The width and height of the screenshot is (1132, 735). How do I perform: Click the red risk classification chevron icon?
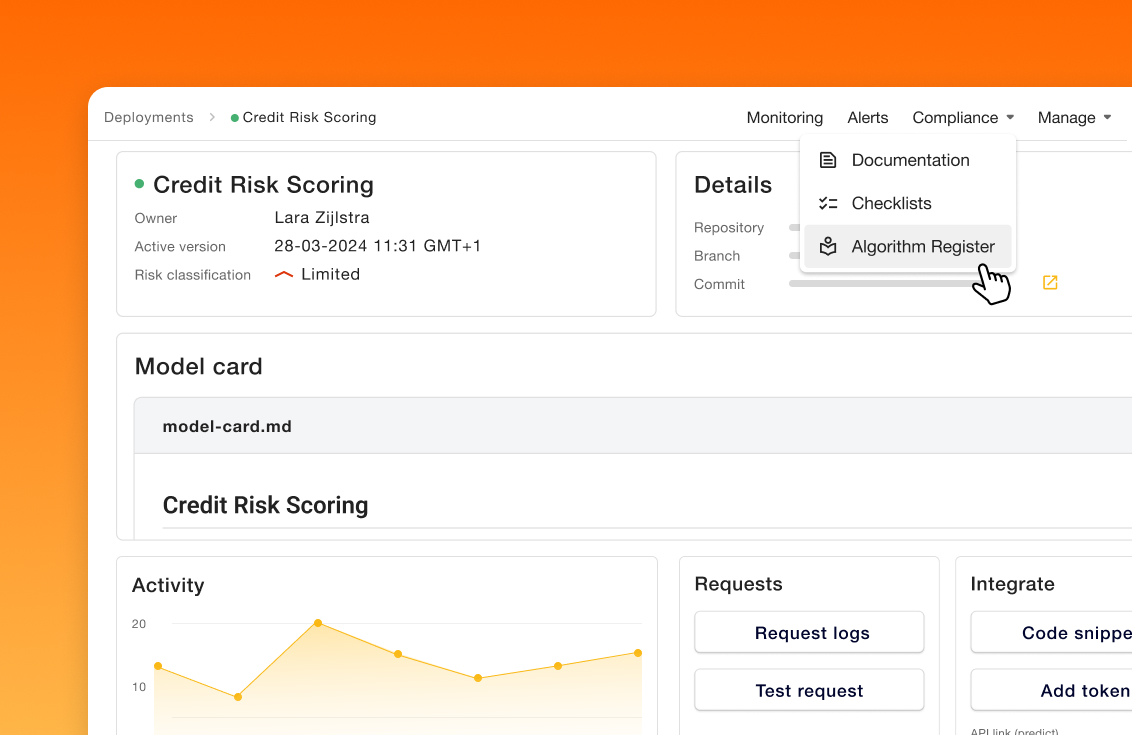(x=284, y=274)
